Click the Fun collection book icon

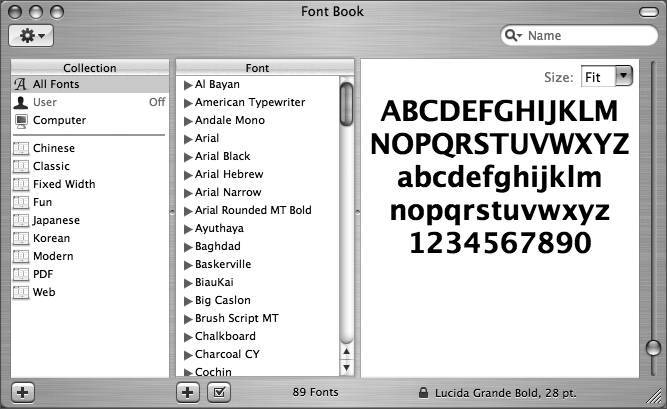(21, 202)
